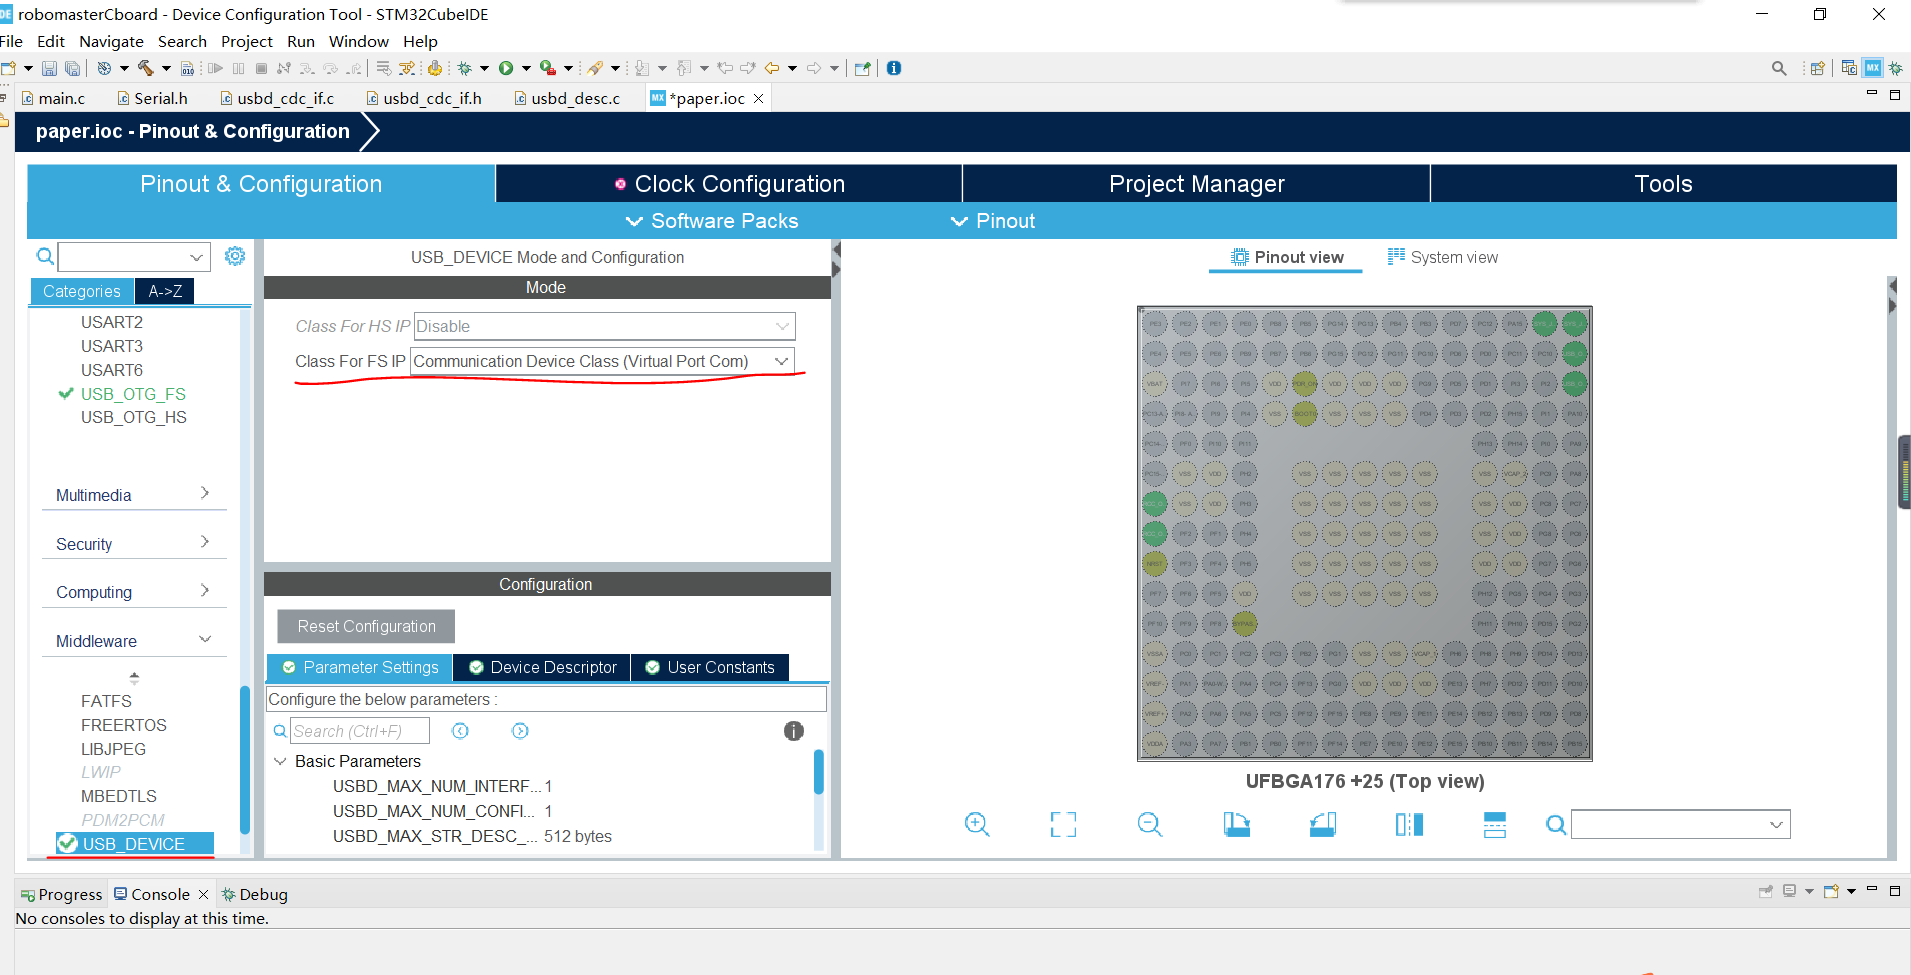1911x975 pixels.
Task: Select USB_OTG_HS peripheral
Action: pos(133,417)
